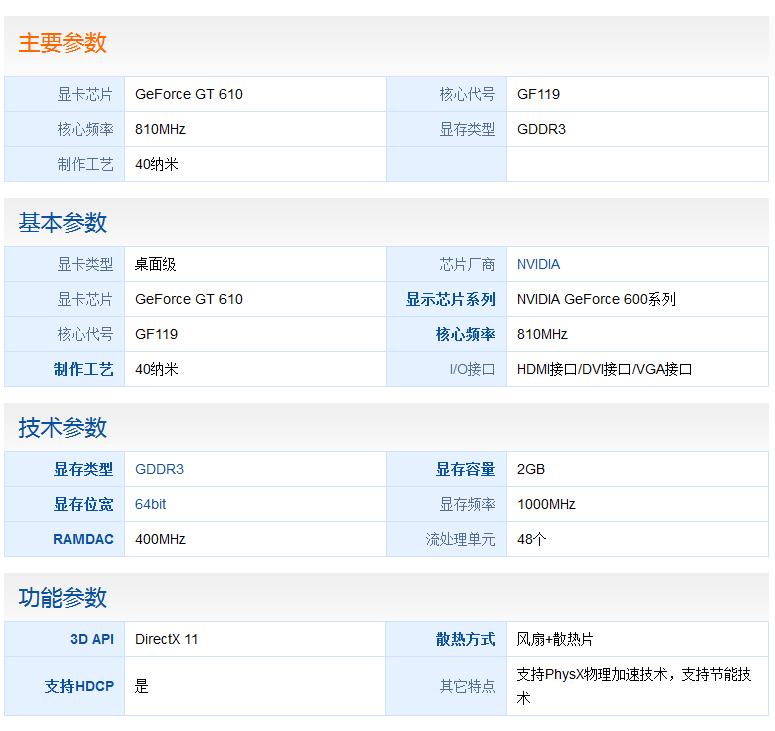Select the 48个 stream processors value
Image resolution: width=775 pixels, height=731 pixels.
point(531,539)
